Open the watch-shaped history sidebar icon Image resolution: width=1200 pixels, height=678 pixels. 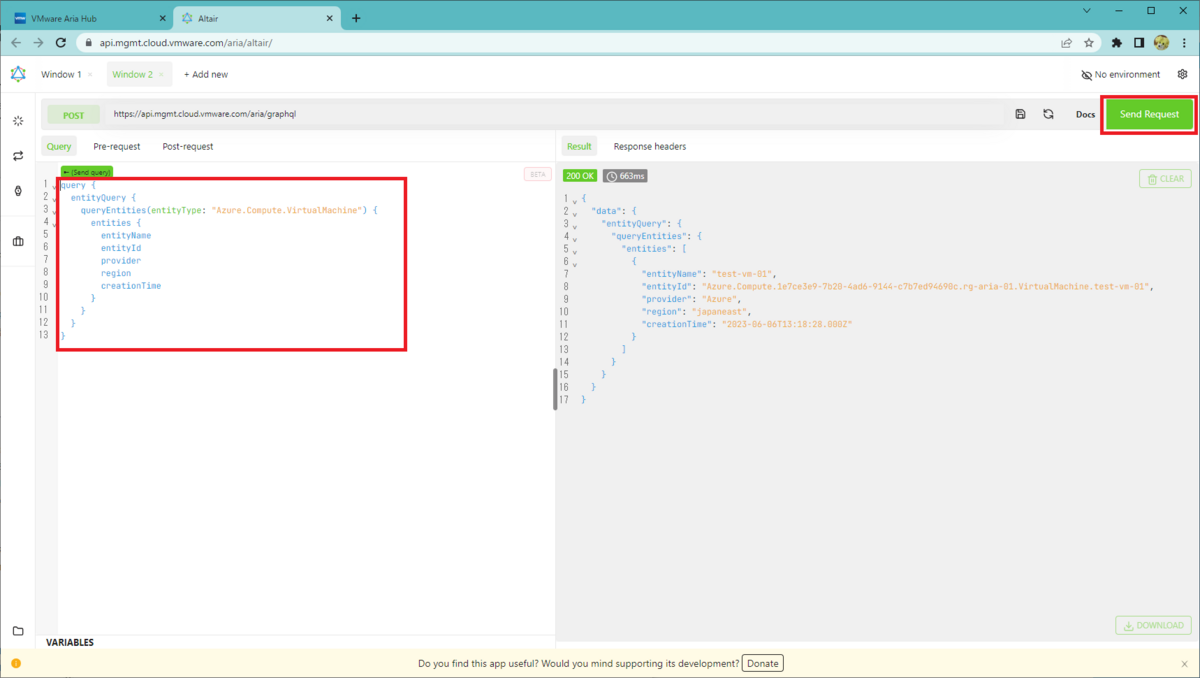click(x=18, y=191)
